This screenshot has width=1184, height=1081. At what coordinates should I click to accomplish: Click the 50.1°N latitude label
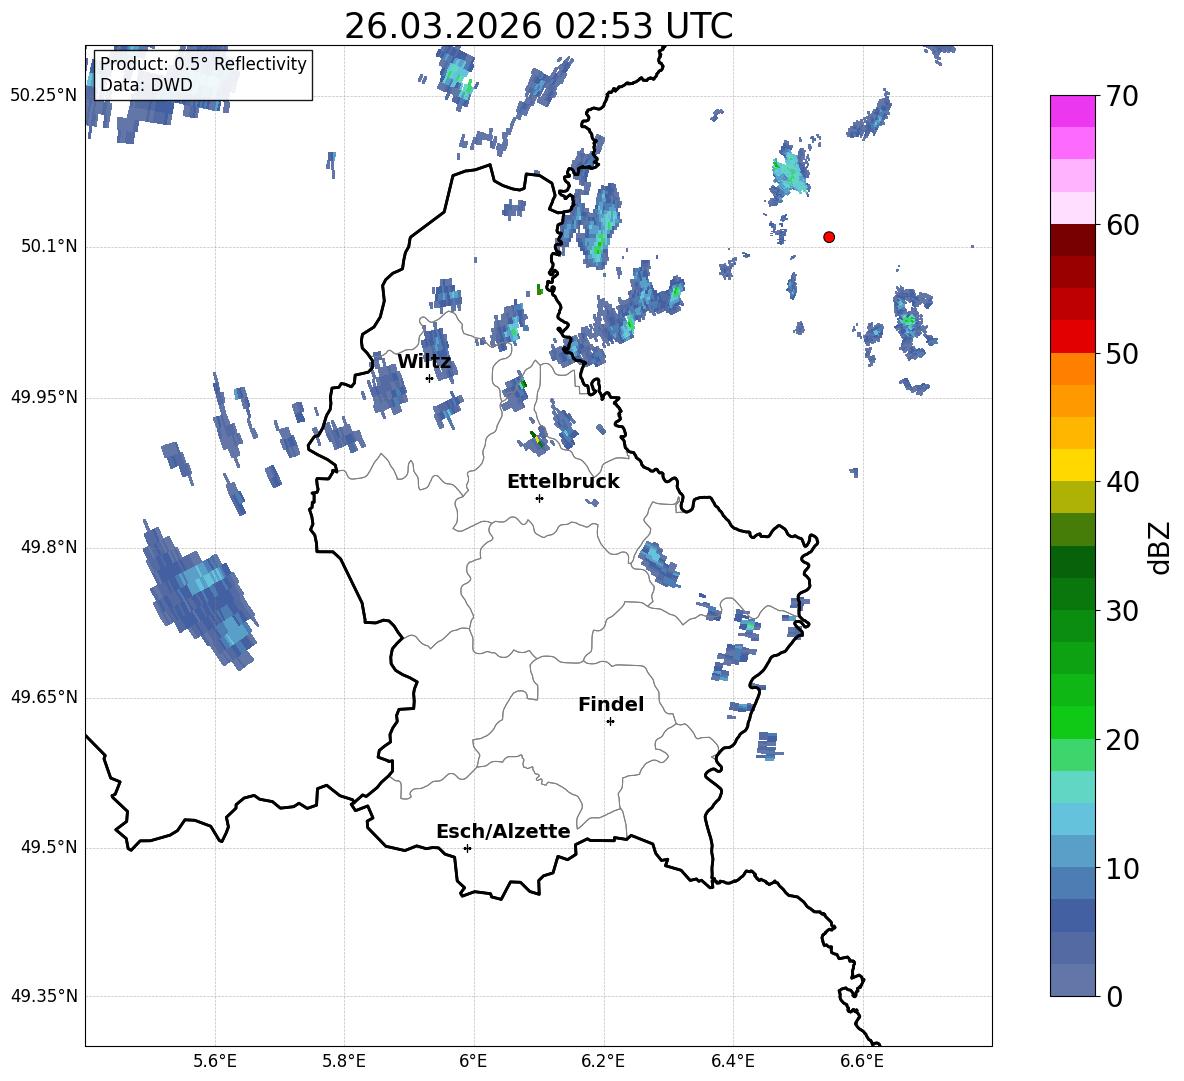click(49, 246)
